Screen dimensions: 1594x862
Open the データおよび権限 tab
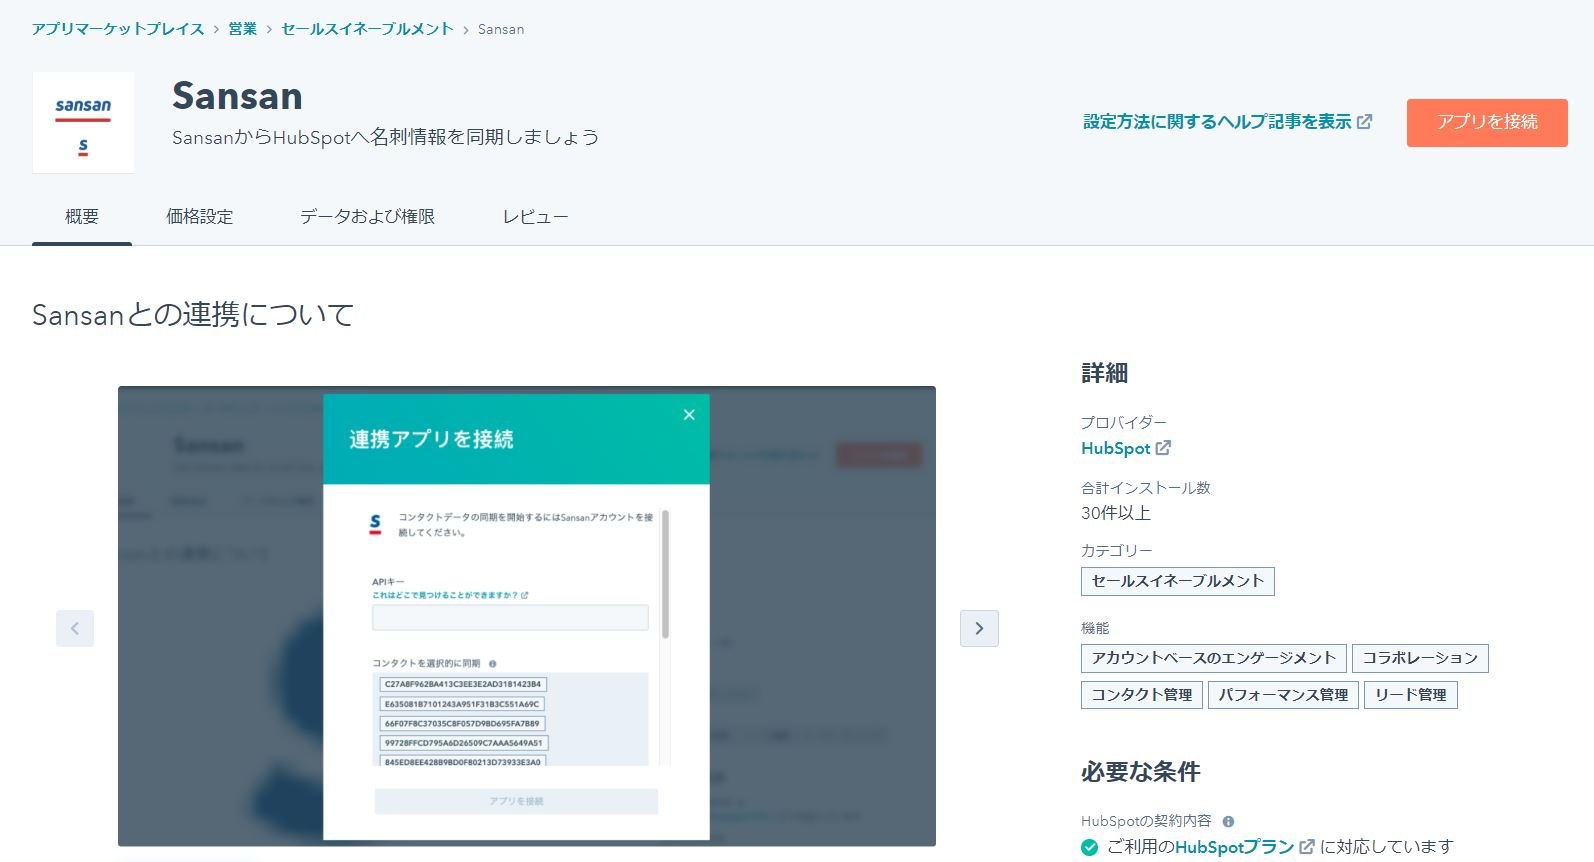(367, 217)
